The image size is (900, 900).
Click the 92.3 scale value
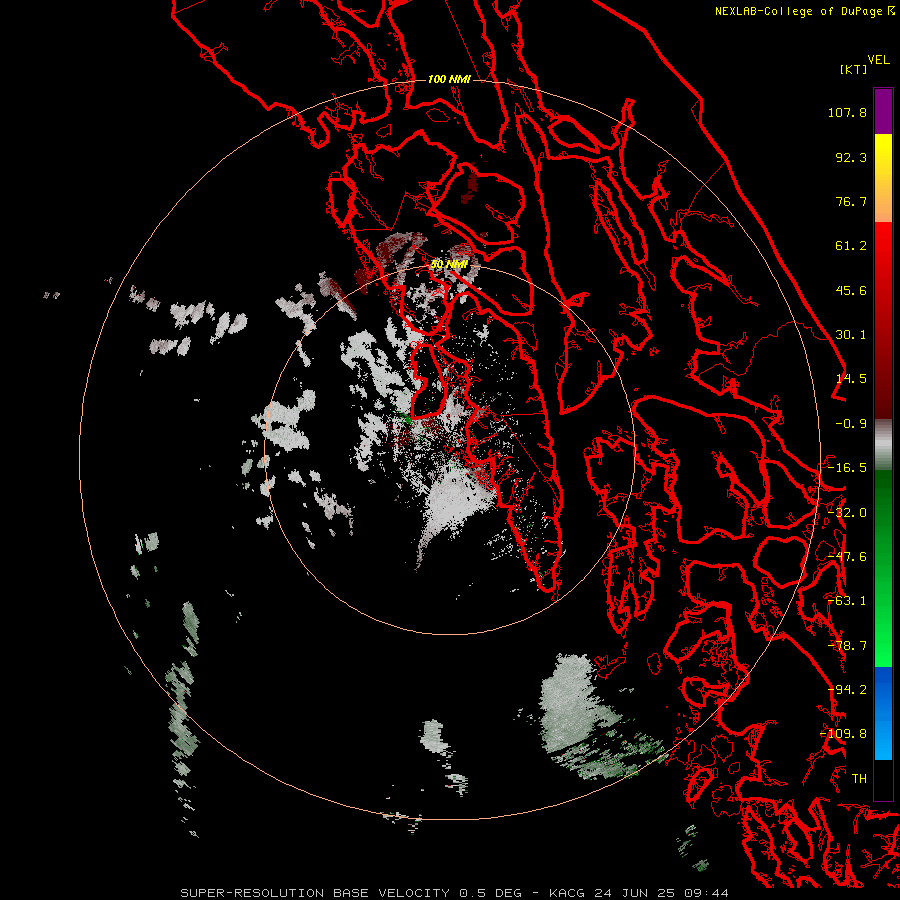(851, 157)
